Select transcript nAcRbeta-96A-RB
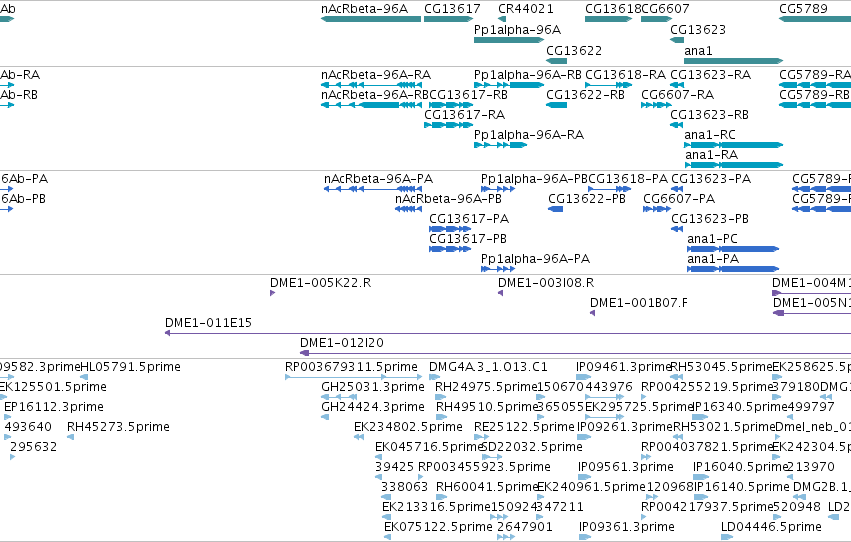 coord(371,105)
